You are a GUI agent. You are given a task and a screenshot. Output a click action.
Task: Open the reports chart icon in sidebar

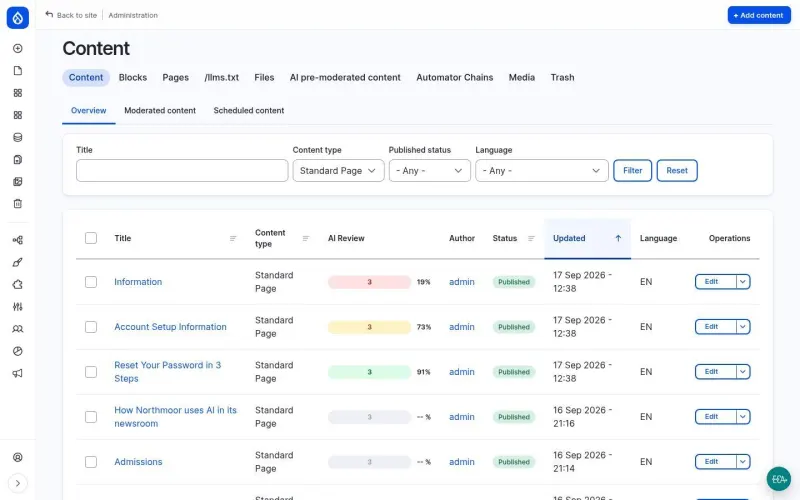click(18, 351)
